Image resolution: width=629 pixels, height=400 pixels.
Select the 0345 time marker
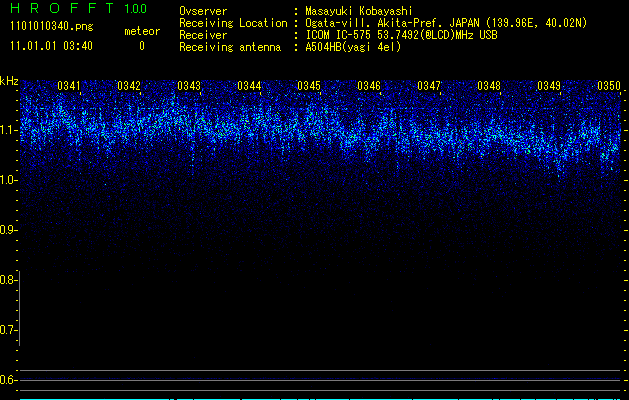pos(309,86)
